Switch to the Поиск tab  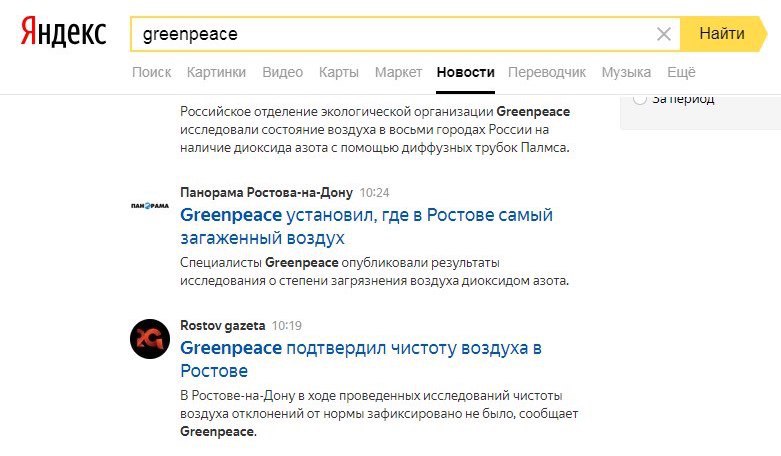pos(151,72)
